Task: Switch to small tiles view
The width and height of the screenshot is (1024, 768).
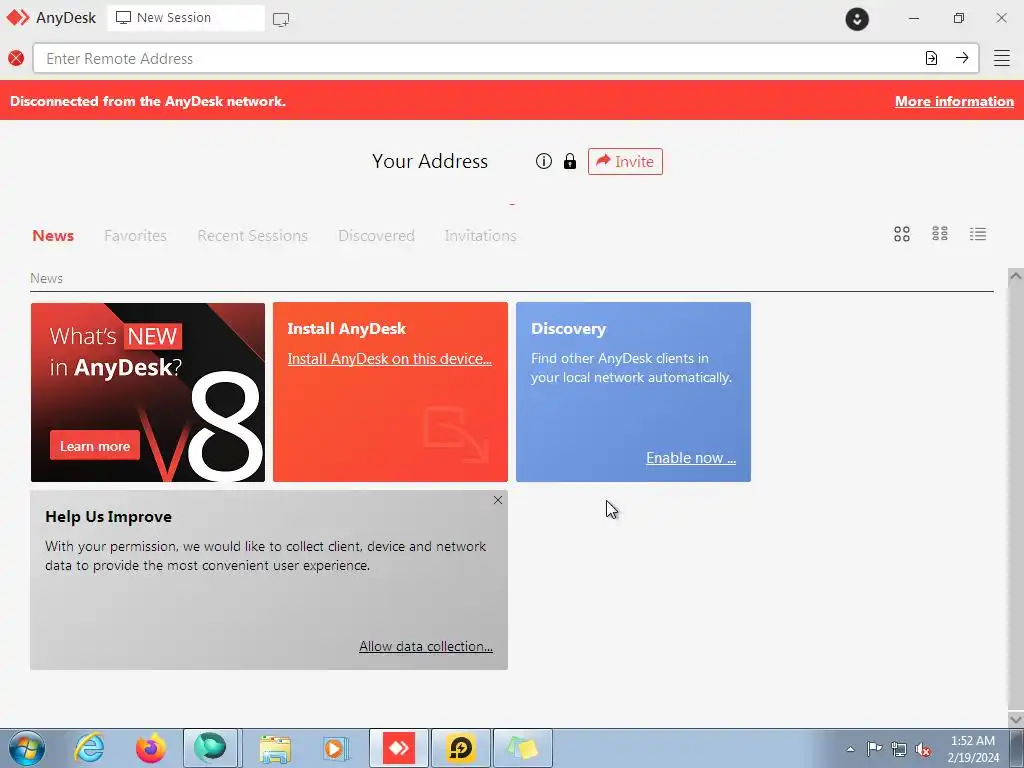Action: pos(940,234)
